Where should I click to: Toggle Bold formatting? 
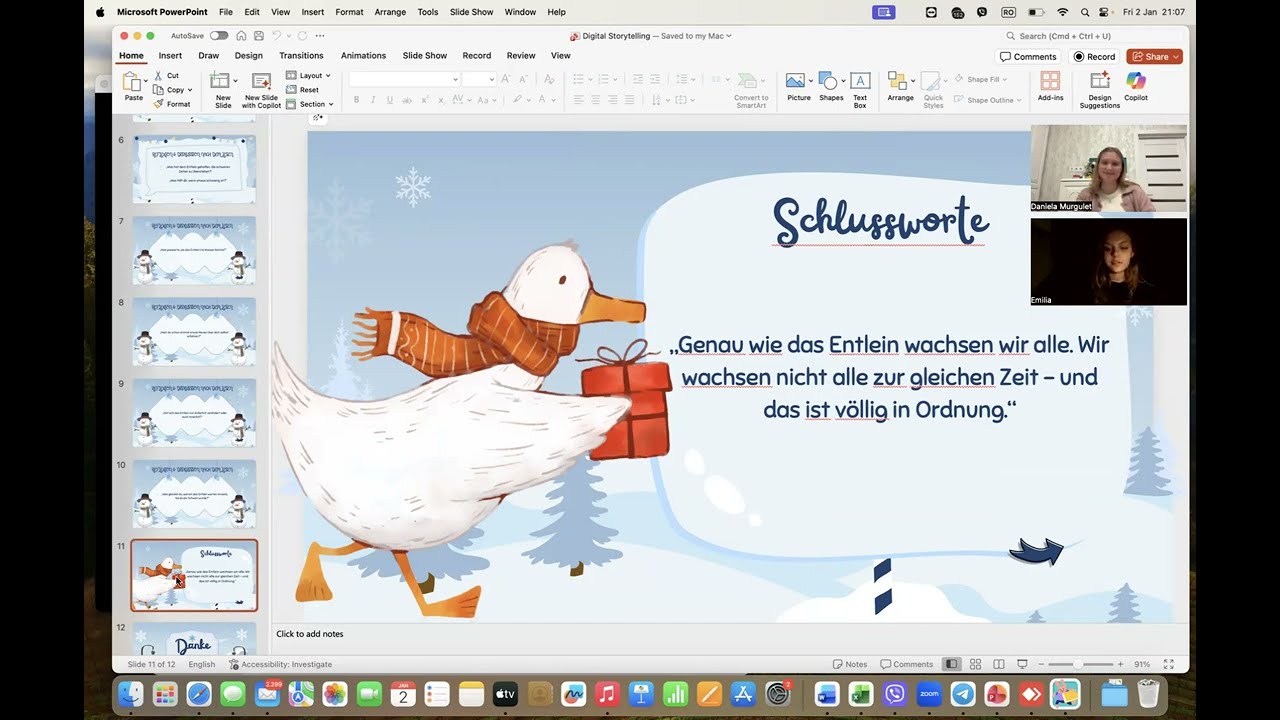tap(356, 100)
